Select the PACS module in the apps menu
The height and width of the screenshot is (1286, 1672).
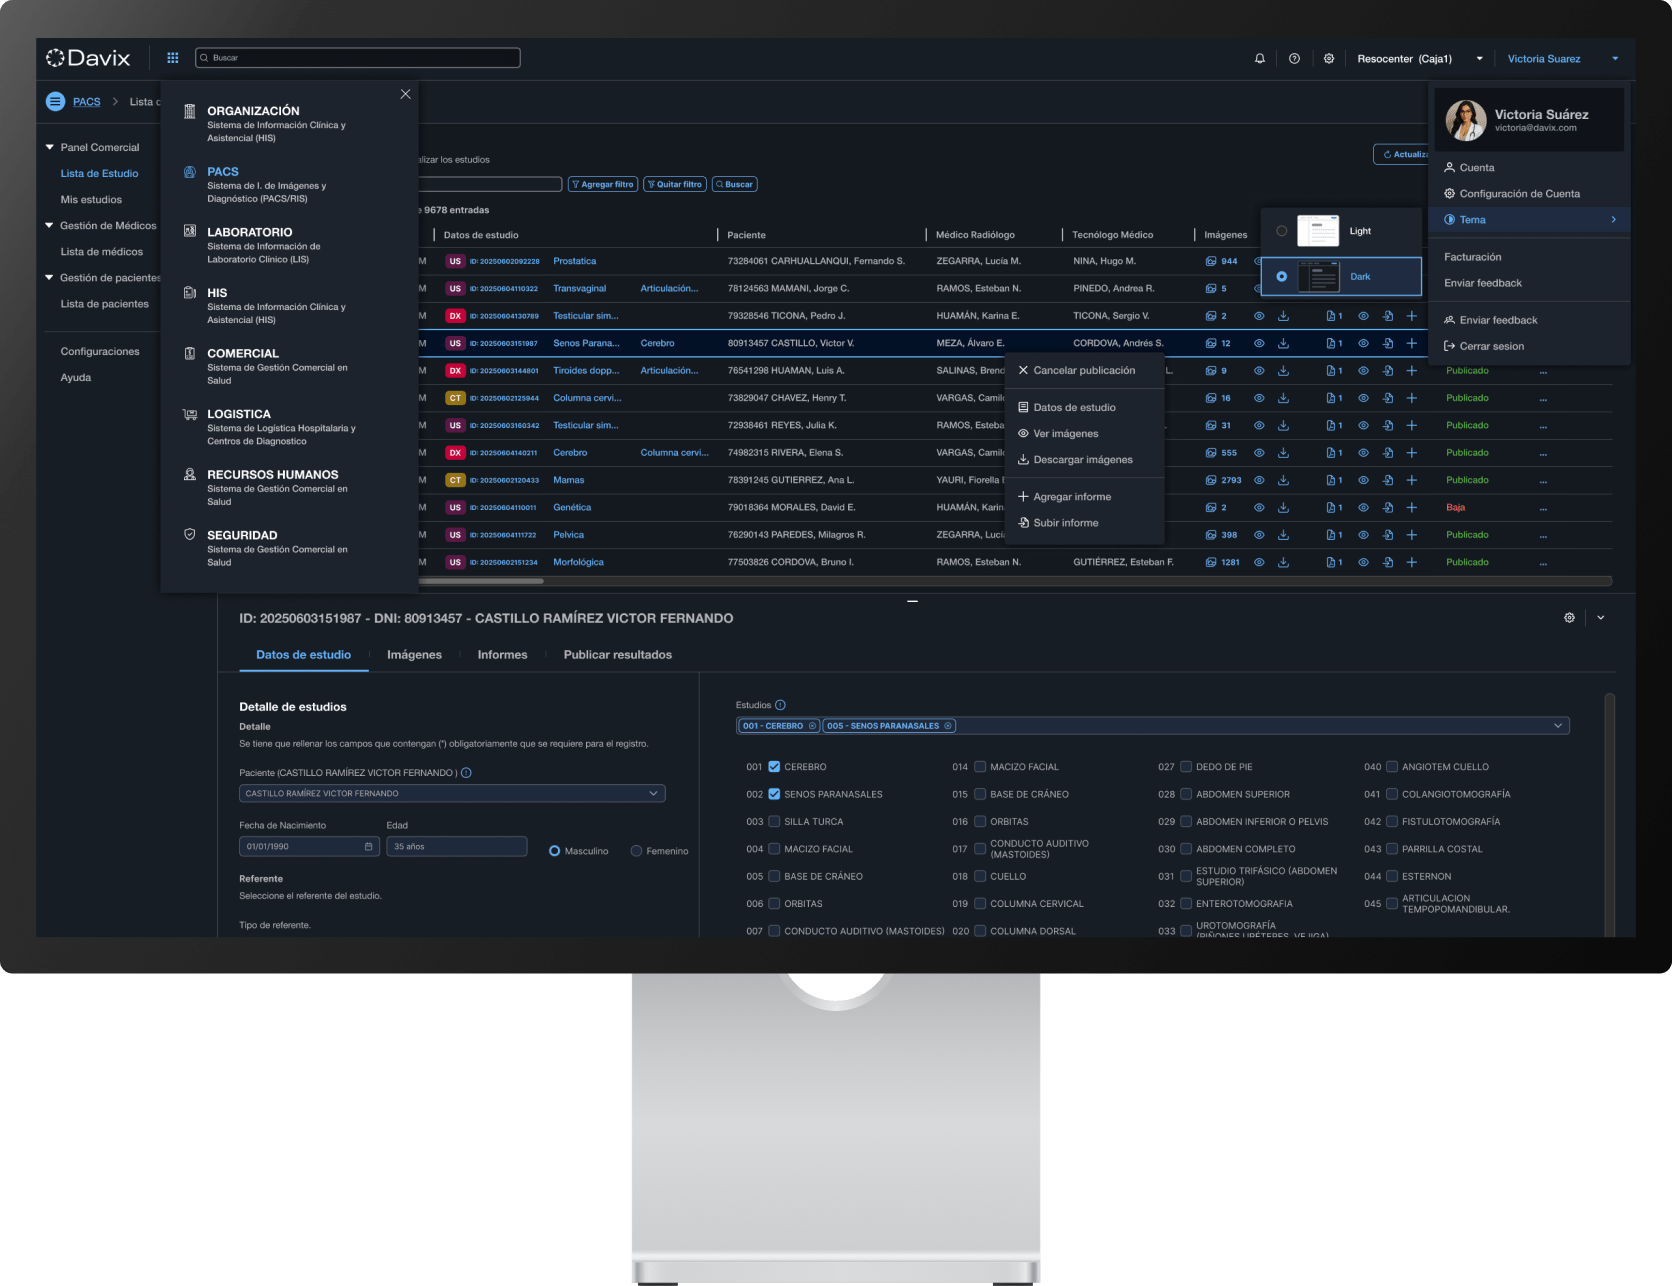pyautogui.click(x=223, y=172)
